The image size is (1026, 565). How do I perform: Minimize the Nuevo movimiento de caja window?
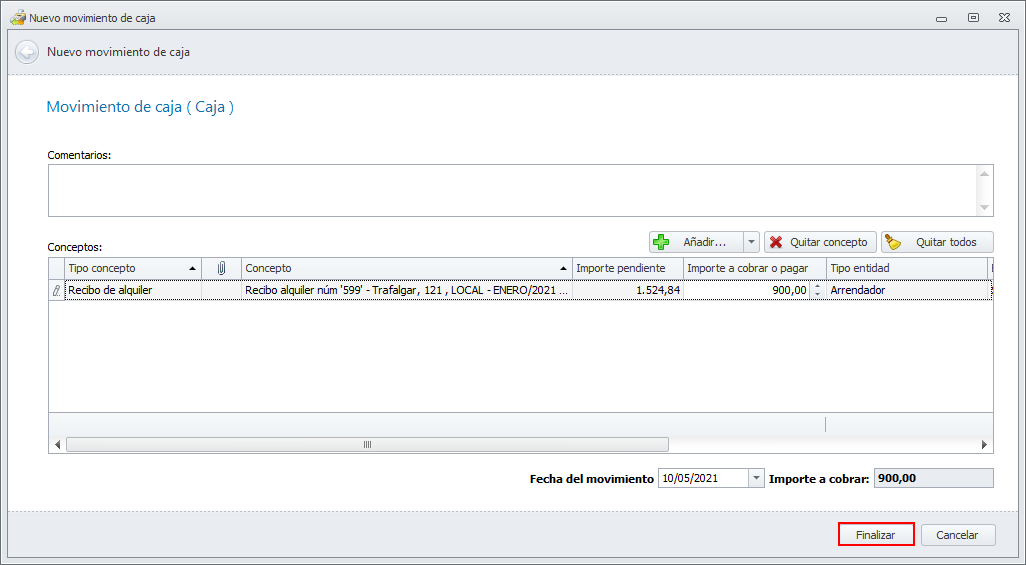942,18
